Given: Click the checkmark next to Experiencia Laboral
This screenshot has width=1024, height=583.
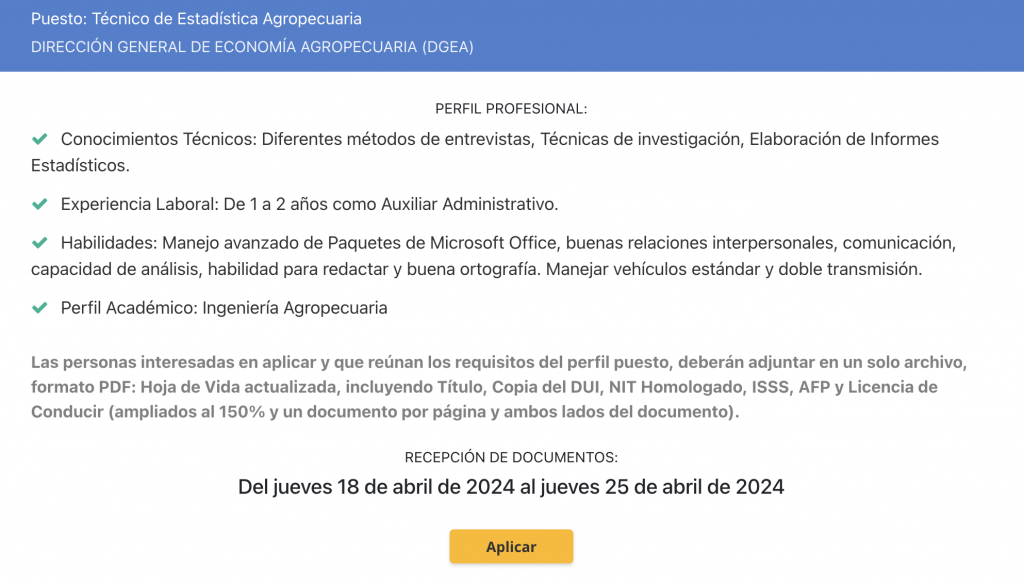Looking at the screenshot, I should click(40, 204).
